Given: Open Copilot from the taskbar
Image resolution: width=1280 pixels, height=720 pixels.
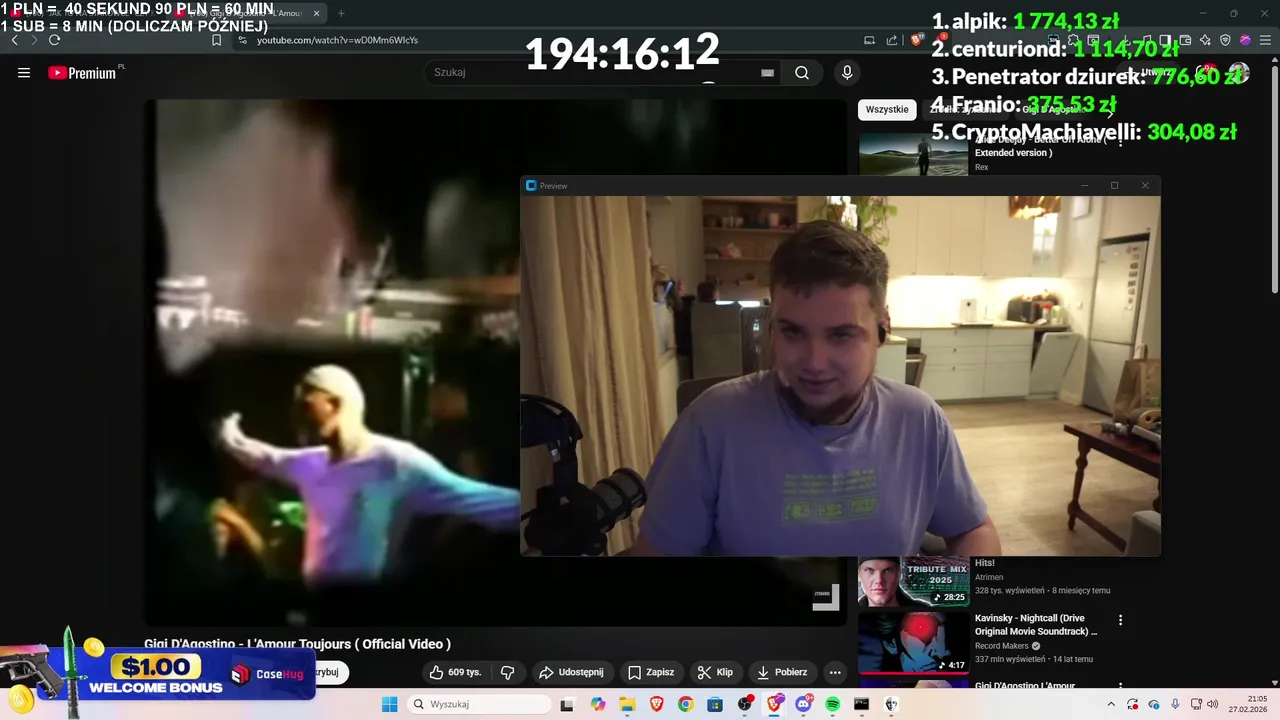Looking at the screenshot, I should tap(598, 704).
